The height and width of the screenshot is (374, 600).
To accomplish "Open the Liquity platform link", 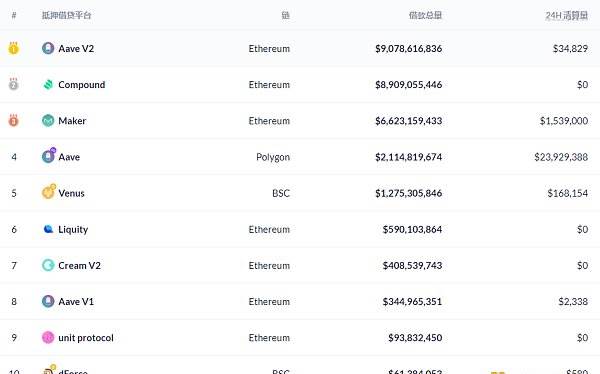I will click(x=73, y=229).
